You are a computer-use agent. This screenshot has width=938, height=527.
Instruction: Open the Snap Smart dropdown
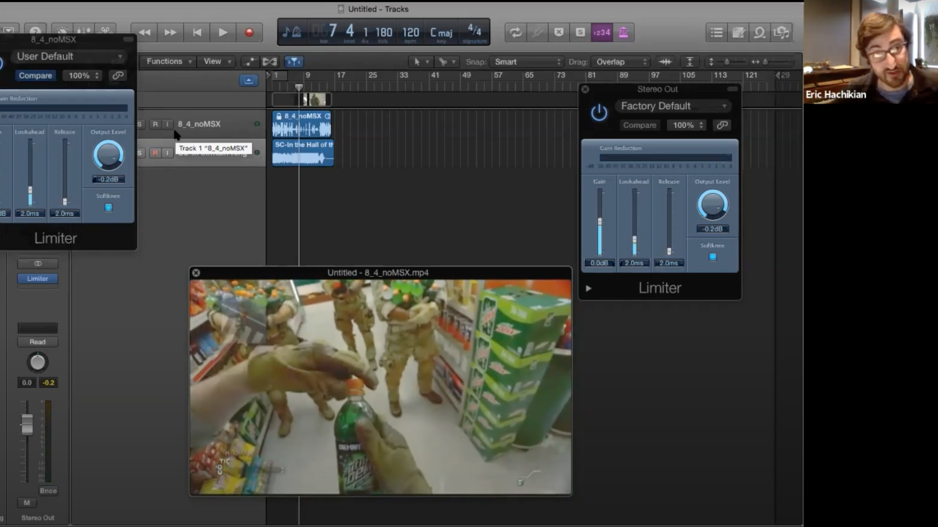[x=527, y=62]
